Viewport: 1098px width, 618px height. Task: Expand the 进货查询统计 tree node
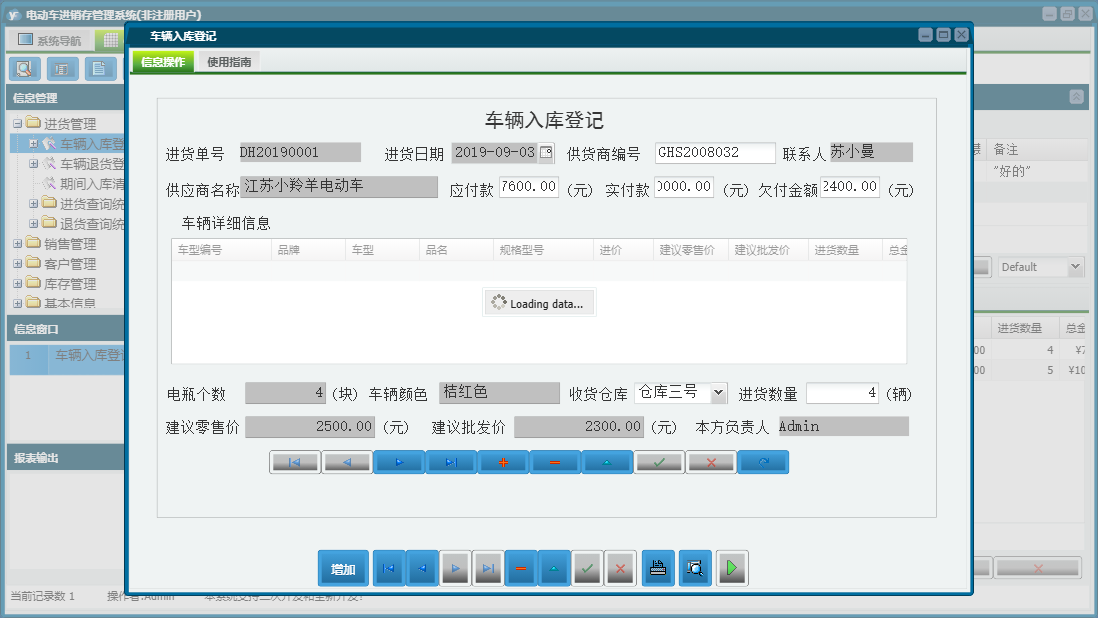(x=33, y=204)
